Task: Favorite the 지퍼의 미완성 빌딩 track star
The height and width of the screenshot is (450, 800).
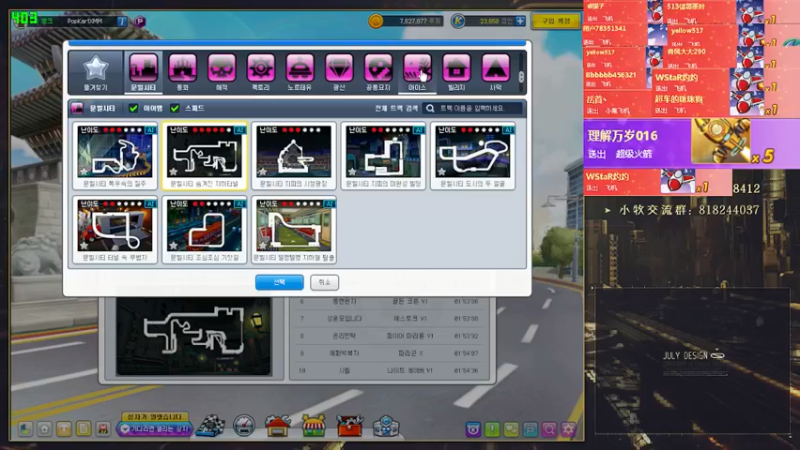Action: [352, 171]
